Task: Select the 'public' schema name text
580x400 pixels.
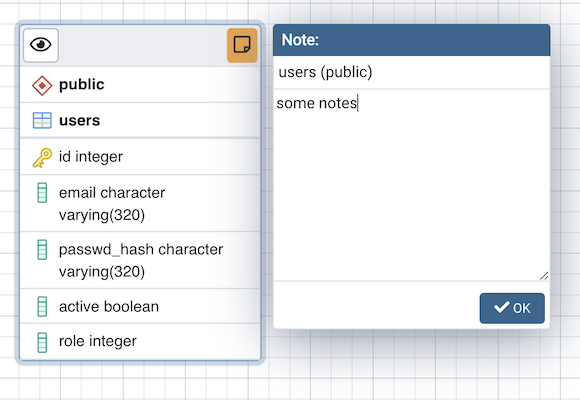Action: click(82, 84)
